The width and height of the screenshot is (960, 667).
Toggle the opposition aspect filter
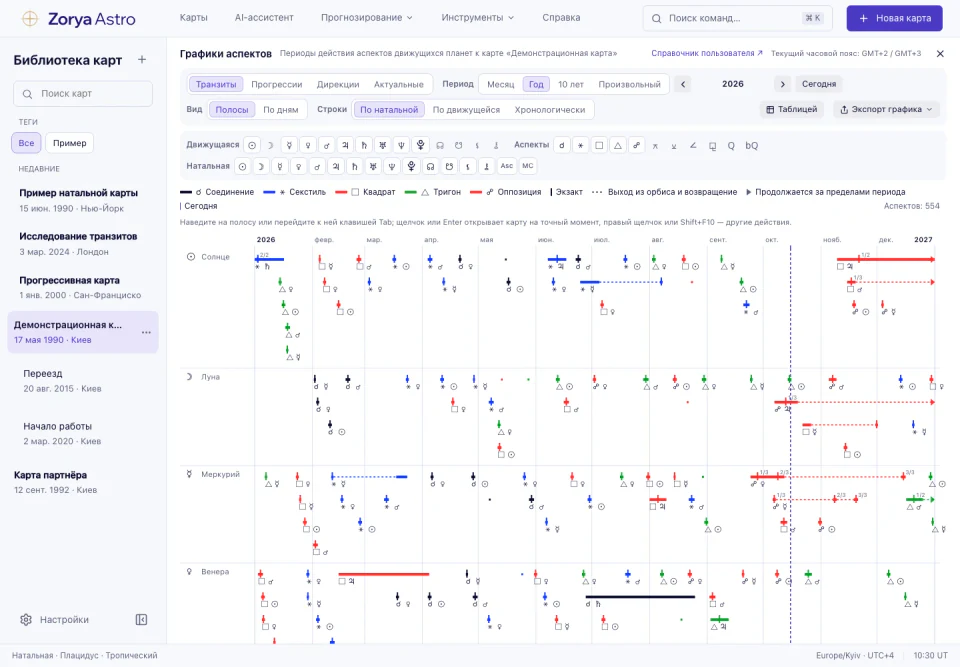637,145
